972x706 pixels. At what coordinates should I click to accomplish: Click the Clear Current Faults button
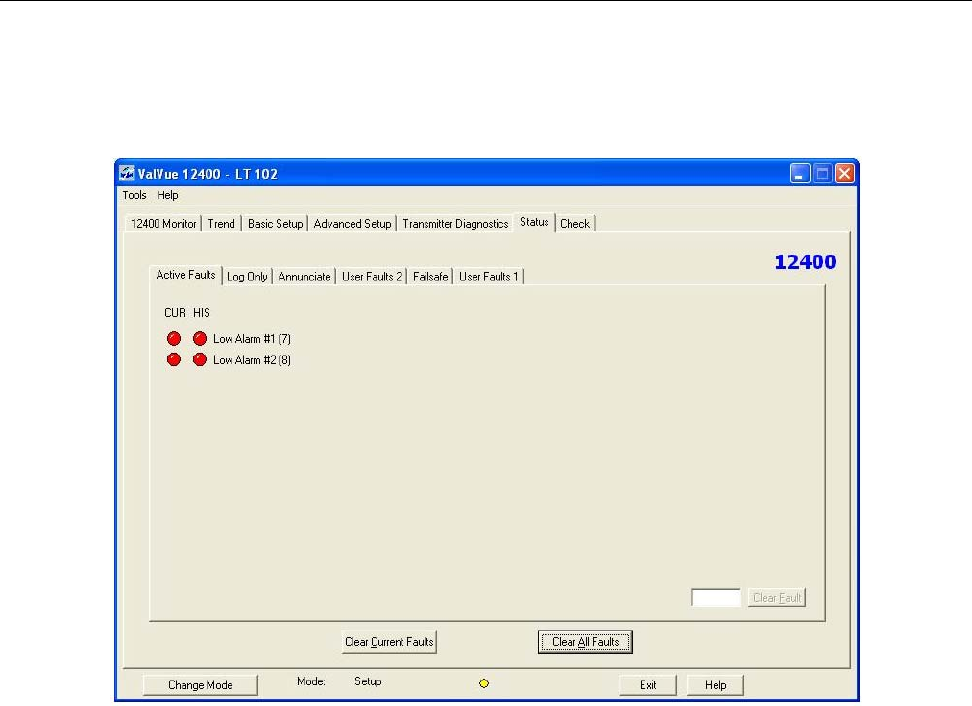coord(389,642)
